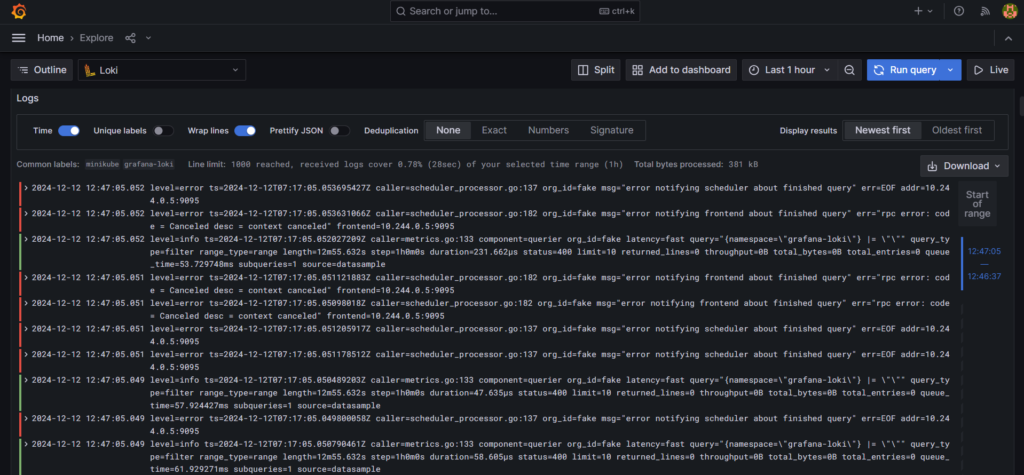Click the Explore breadcrumb
Viewport: 1024px width, 475px height.
(96, 38)
